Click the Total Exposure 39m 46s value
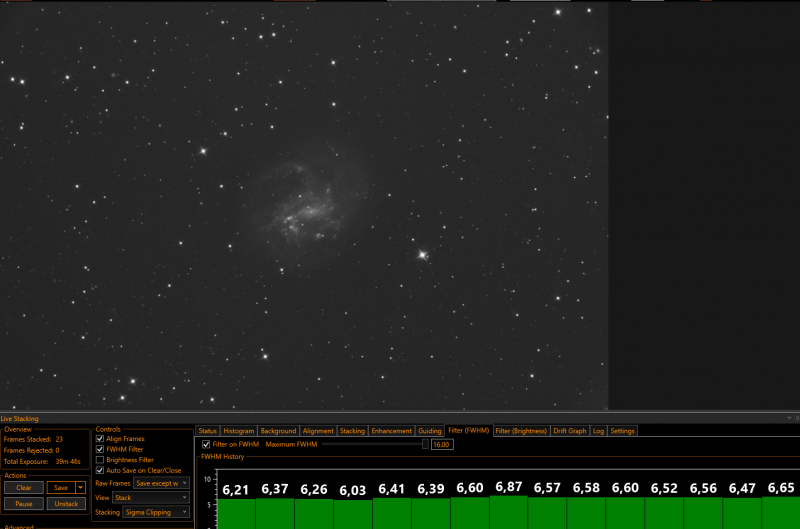The width and height of the screenshot is (800, 529). click(x=68, y=462)
